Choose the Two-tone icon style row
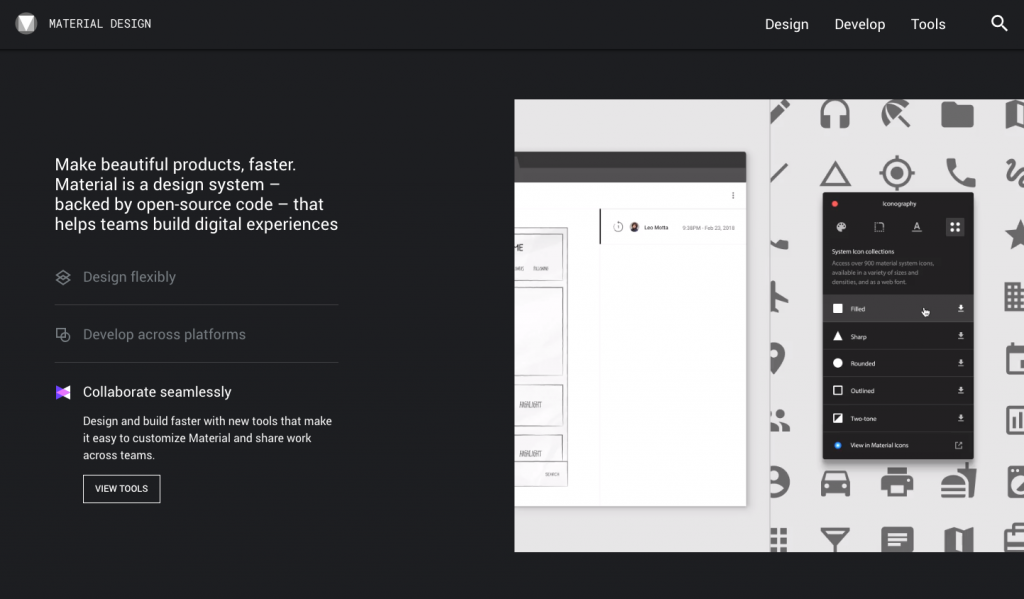This screenshot has height=599, width=1024. (x=898, y=418)
